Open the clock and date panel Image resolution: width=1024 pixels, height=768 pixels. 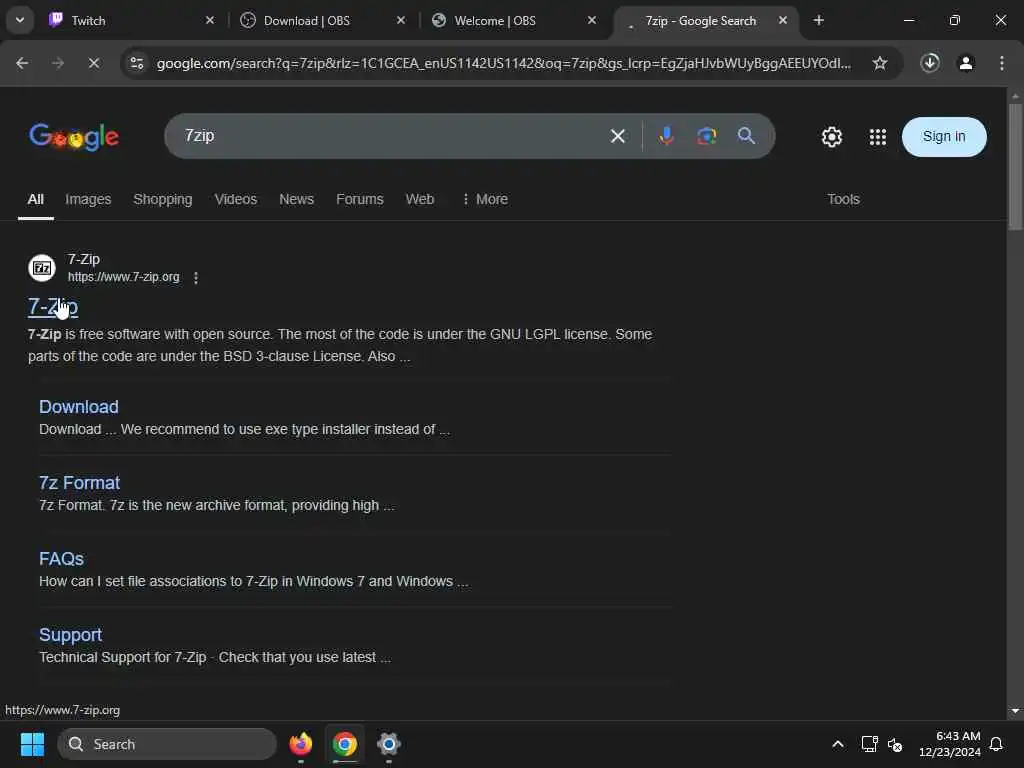click(950, 744)
